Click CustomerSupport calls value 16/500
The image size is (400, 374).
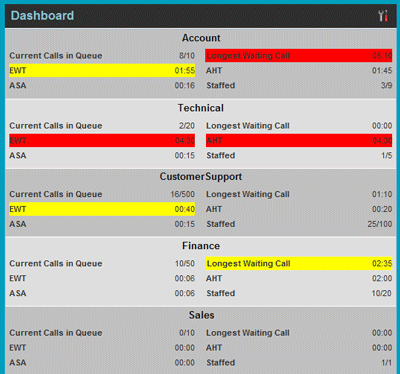pyautogui.click(x=183, y=194)
